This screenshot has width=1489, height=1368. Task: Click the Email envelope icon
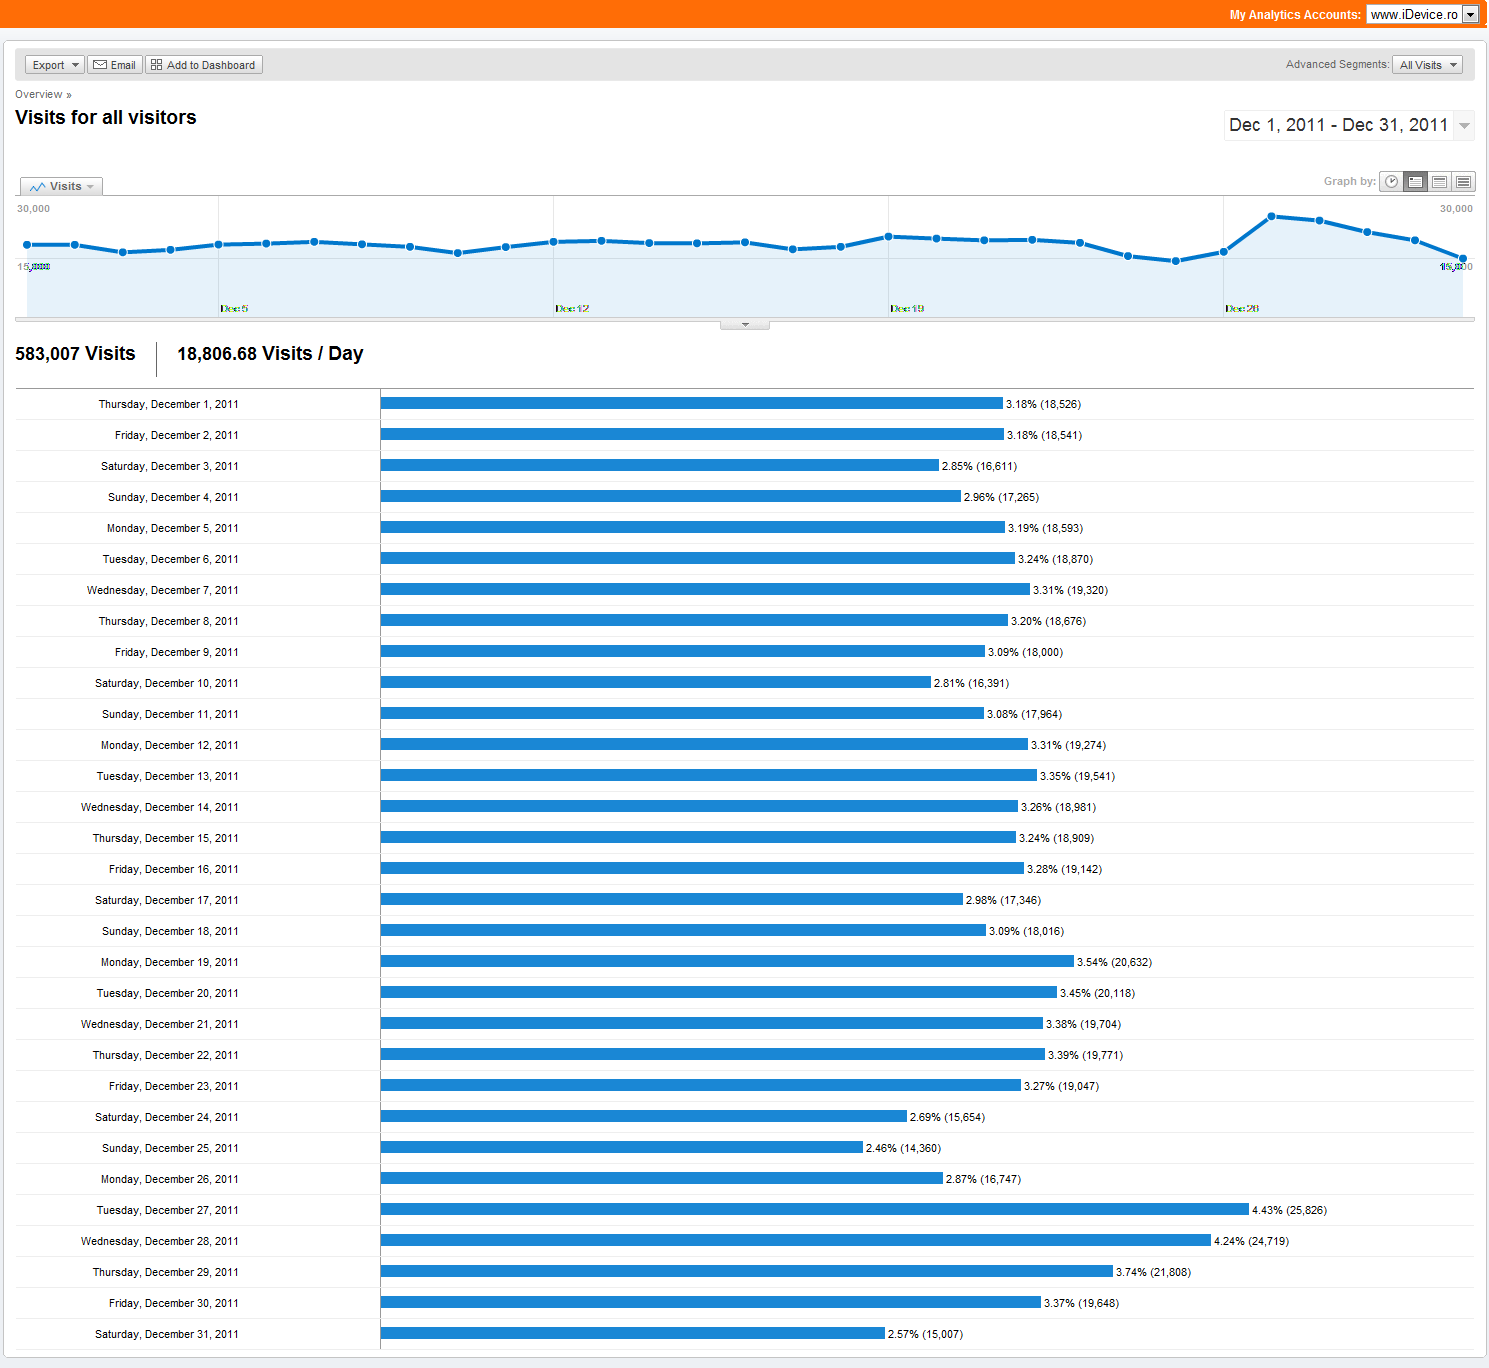click(x=100, y=65)
